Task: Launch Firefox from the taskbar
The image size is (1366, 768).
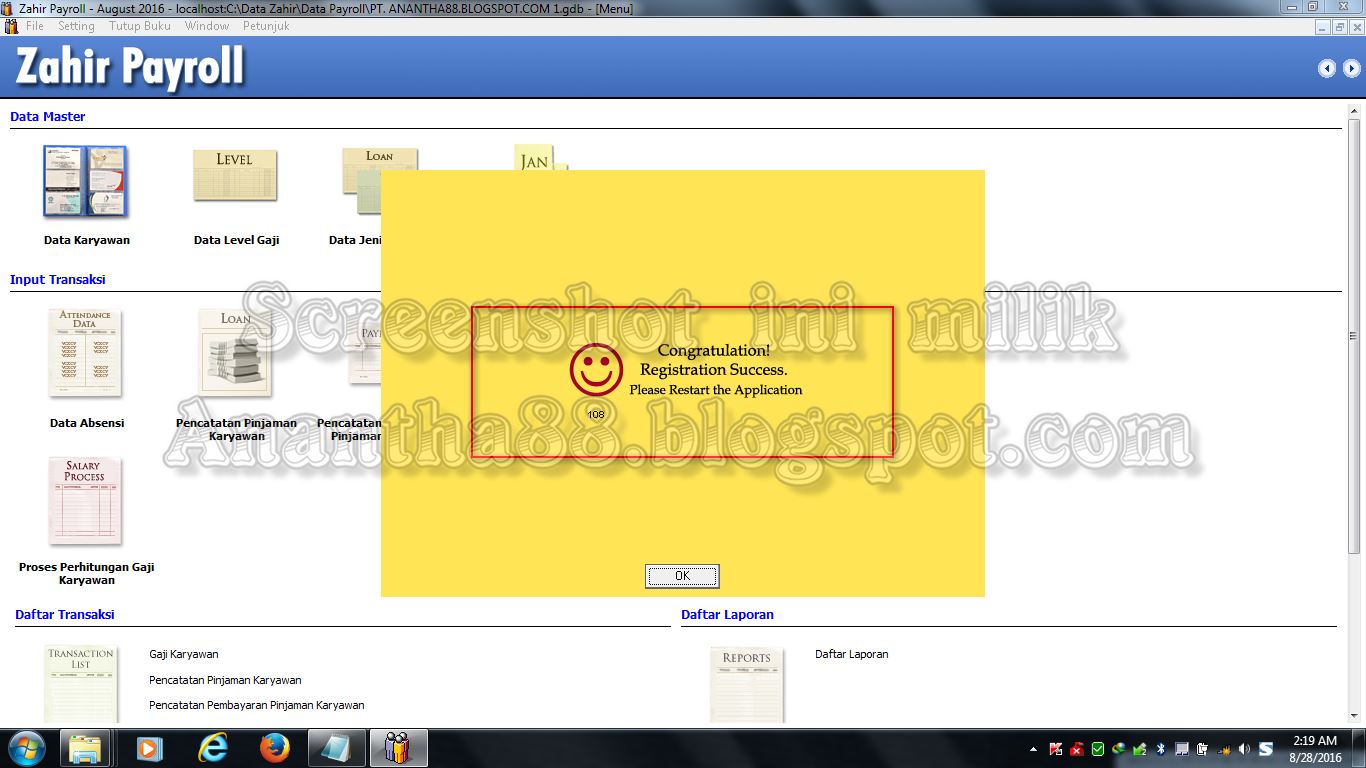Action: [x=274, y=748]
